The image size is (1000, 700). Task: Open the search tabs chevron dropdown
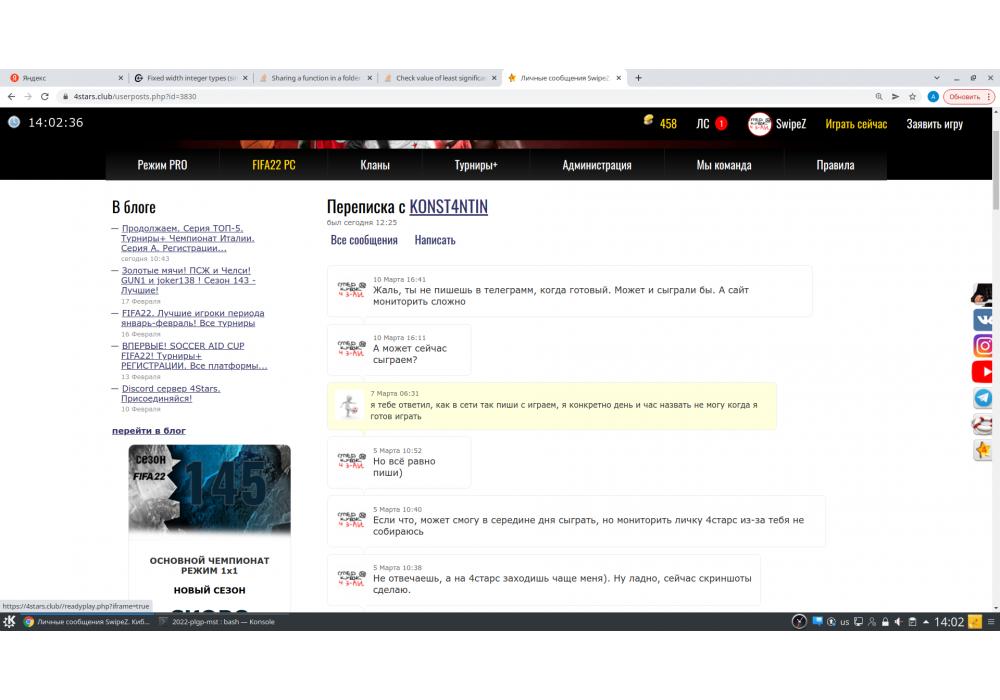tap(936, 77)
